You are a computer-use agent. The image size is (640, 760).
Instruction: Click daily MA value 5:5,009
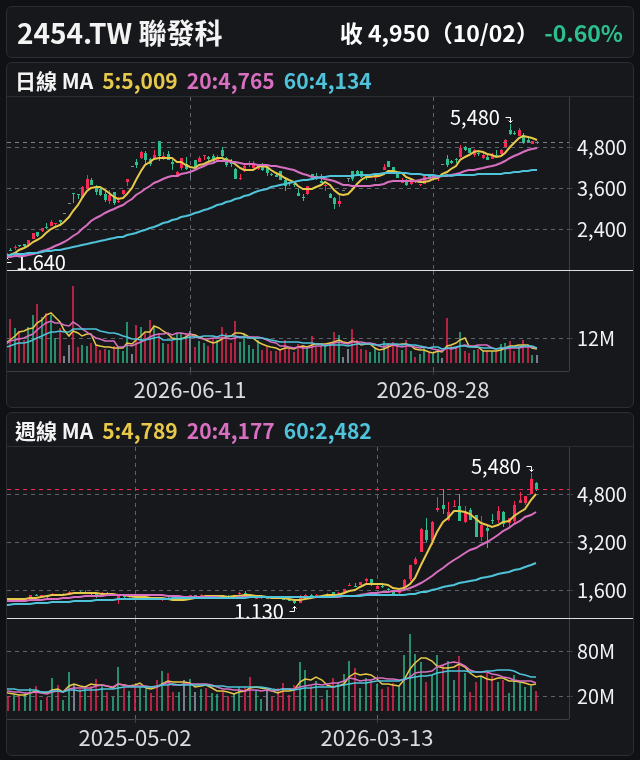pos(140,81)
